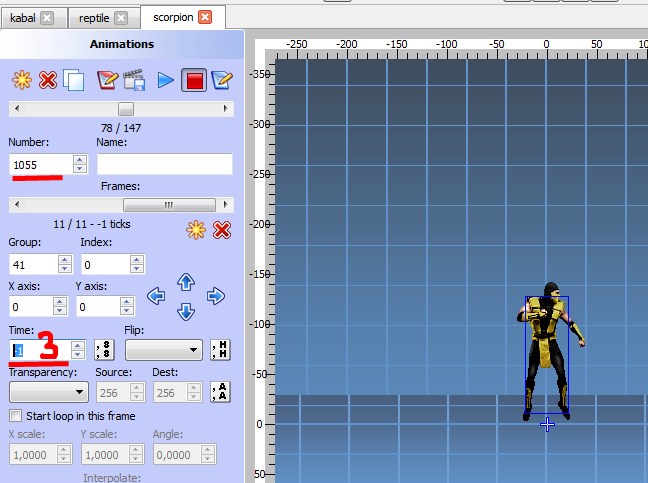Open the Transparency dropdown
This screenshot has height=483, width=648.
(x=49, y=392)
